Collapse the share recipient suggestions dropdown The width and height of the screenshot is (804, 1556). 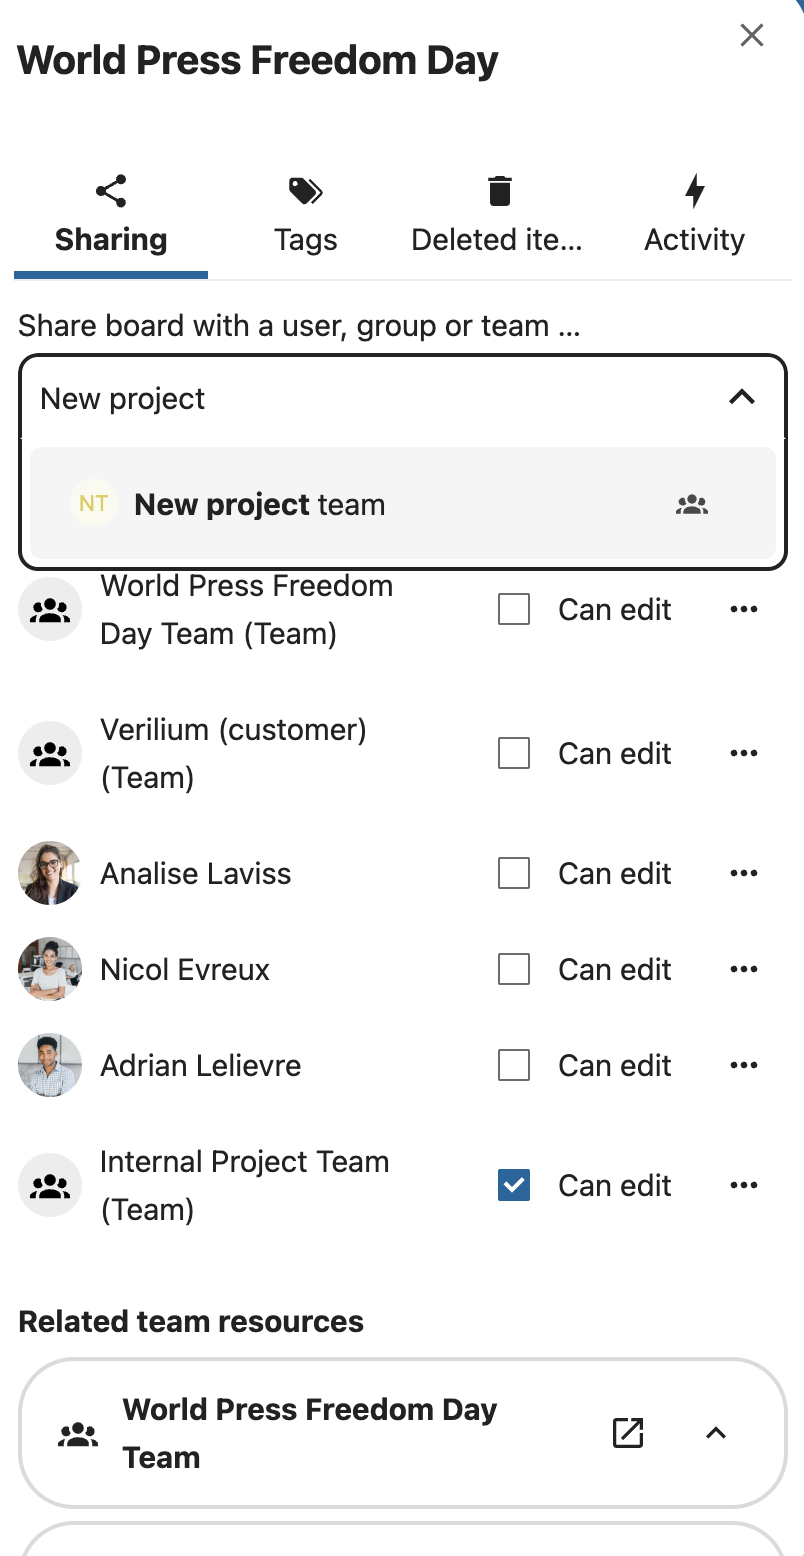point(742,397)
